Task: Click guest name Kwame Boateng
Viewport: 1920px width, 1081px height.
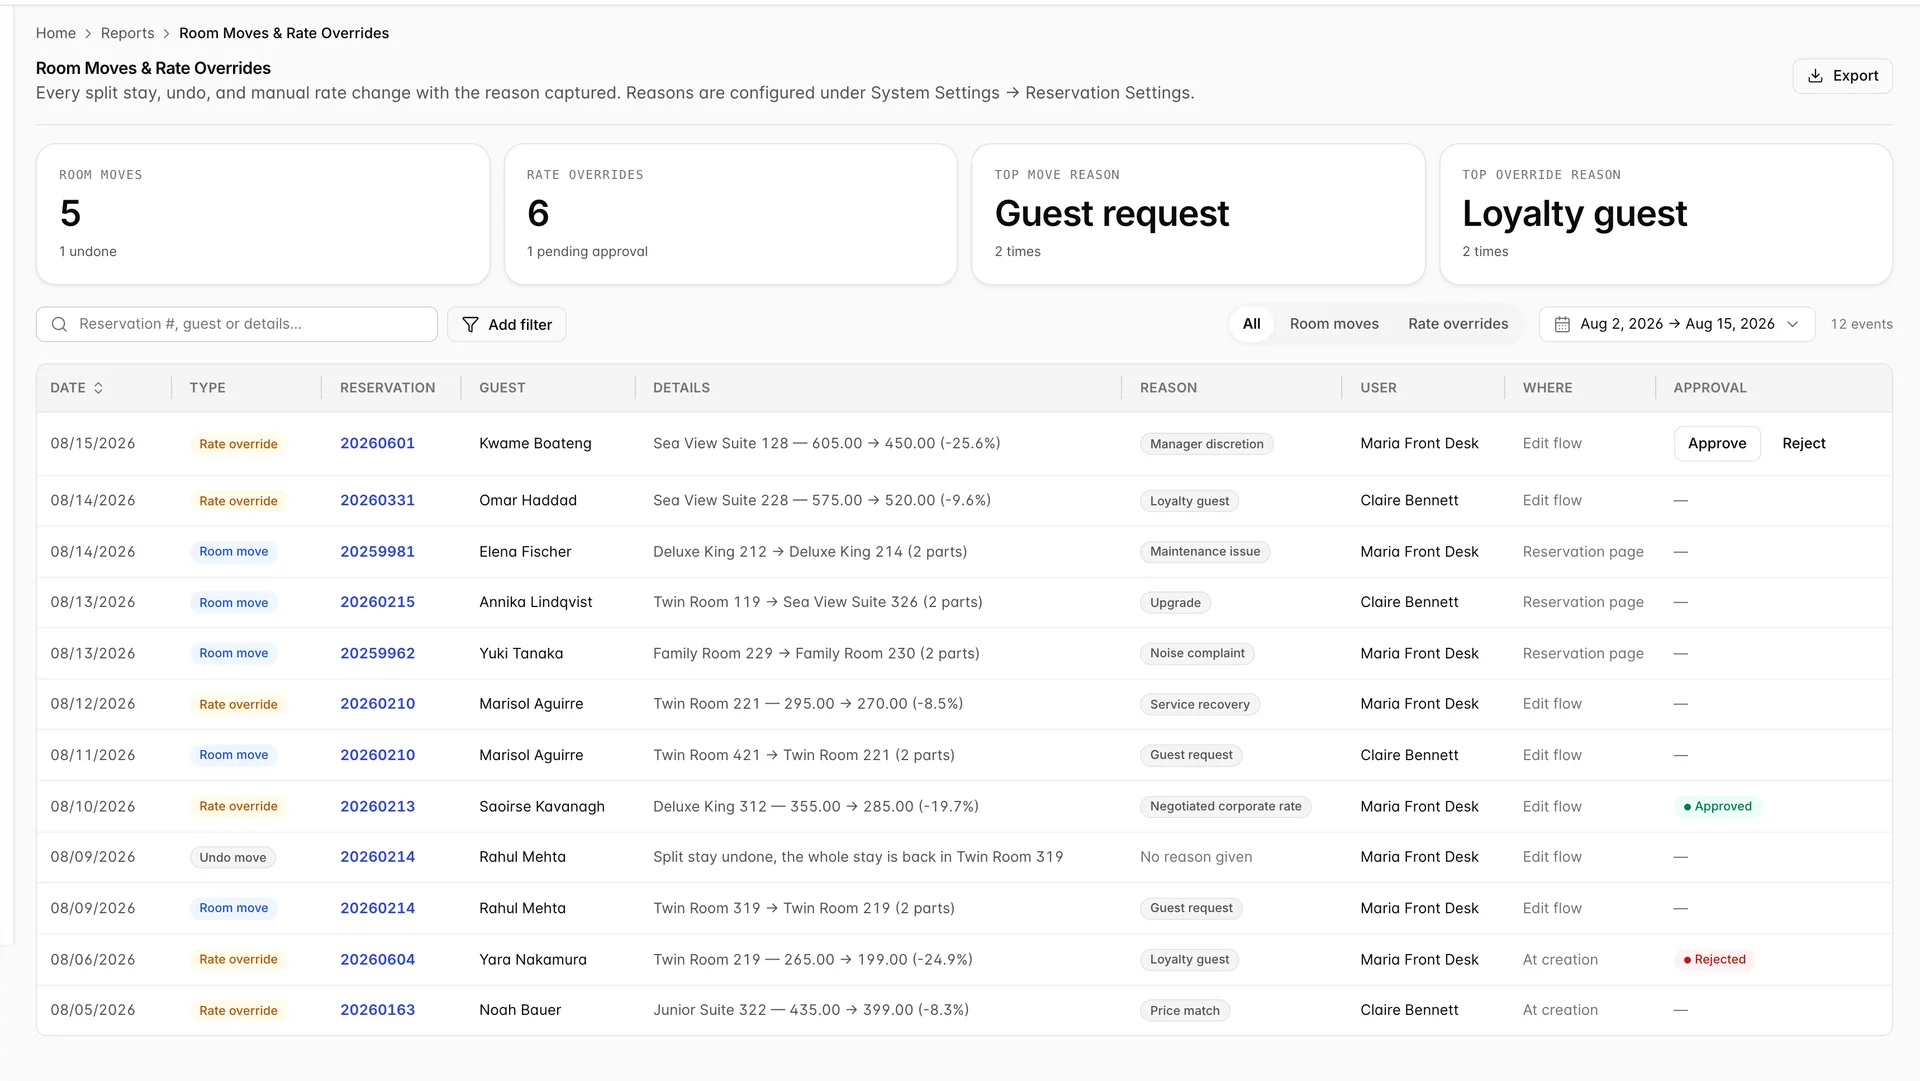Action: pyautogui.click(x=535, y=443)
